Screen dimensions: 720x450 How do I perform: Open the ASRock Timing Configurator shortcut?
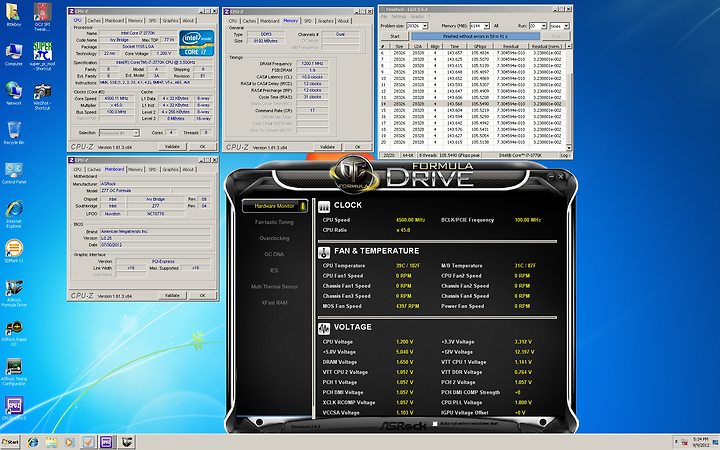pyautogui.click(x=14, y=372)
